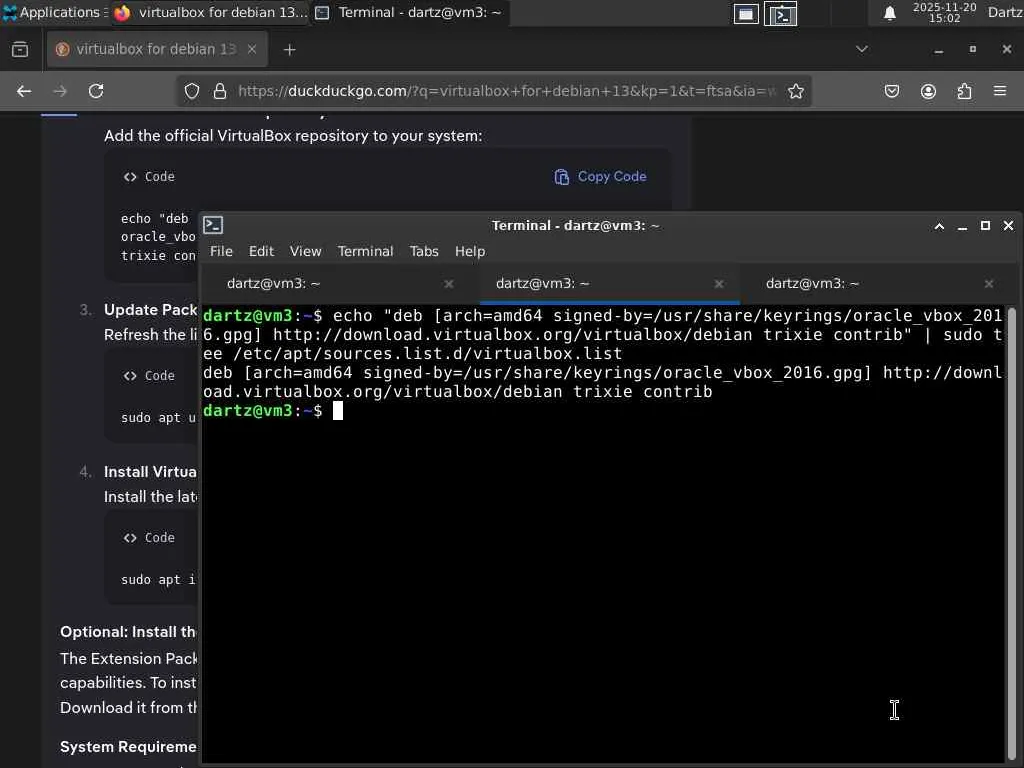
Task: Close the first terminal tab
Action: (449, 283)
